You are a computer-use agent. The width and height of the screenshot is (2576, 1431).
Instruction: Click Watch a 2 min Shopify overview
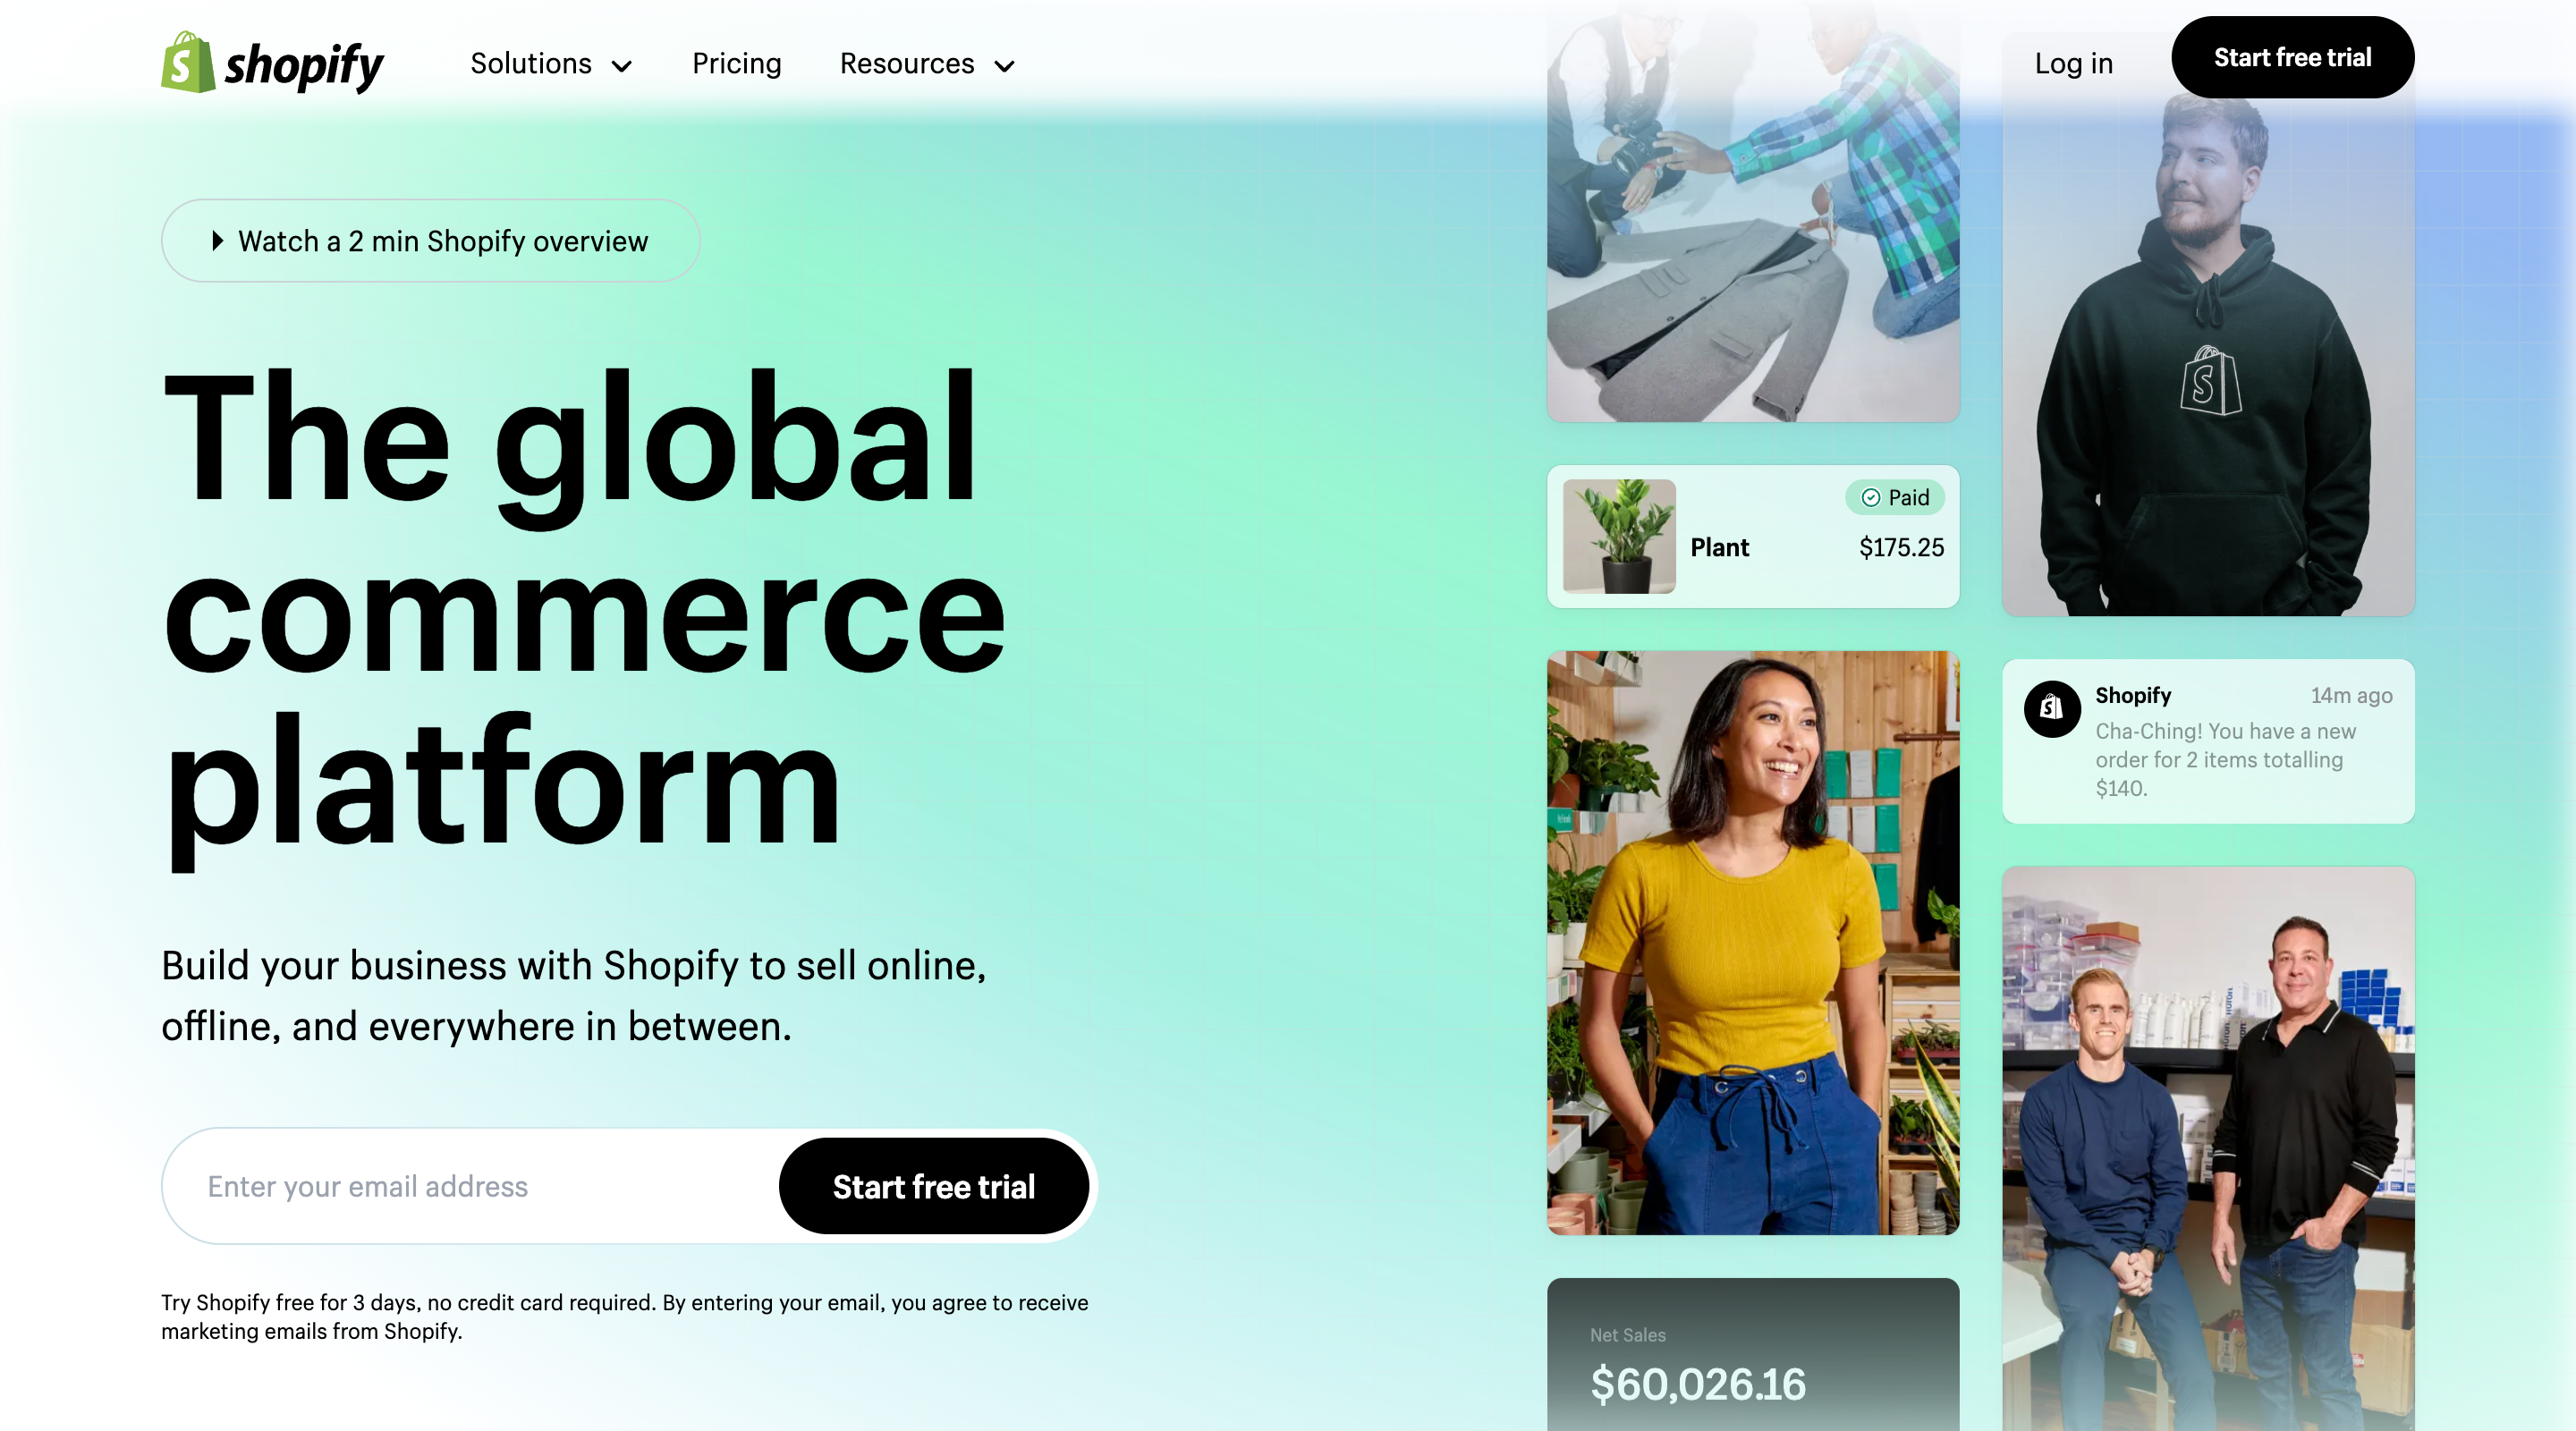pos(428,240)
